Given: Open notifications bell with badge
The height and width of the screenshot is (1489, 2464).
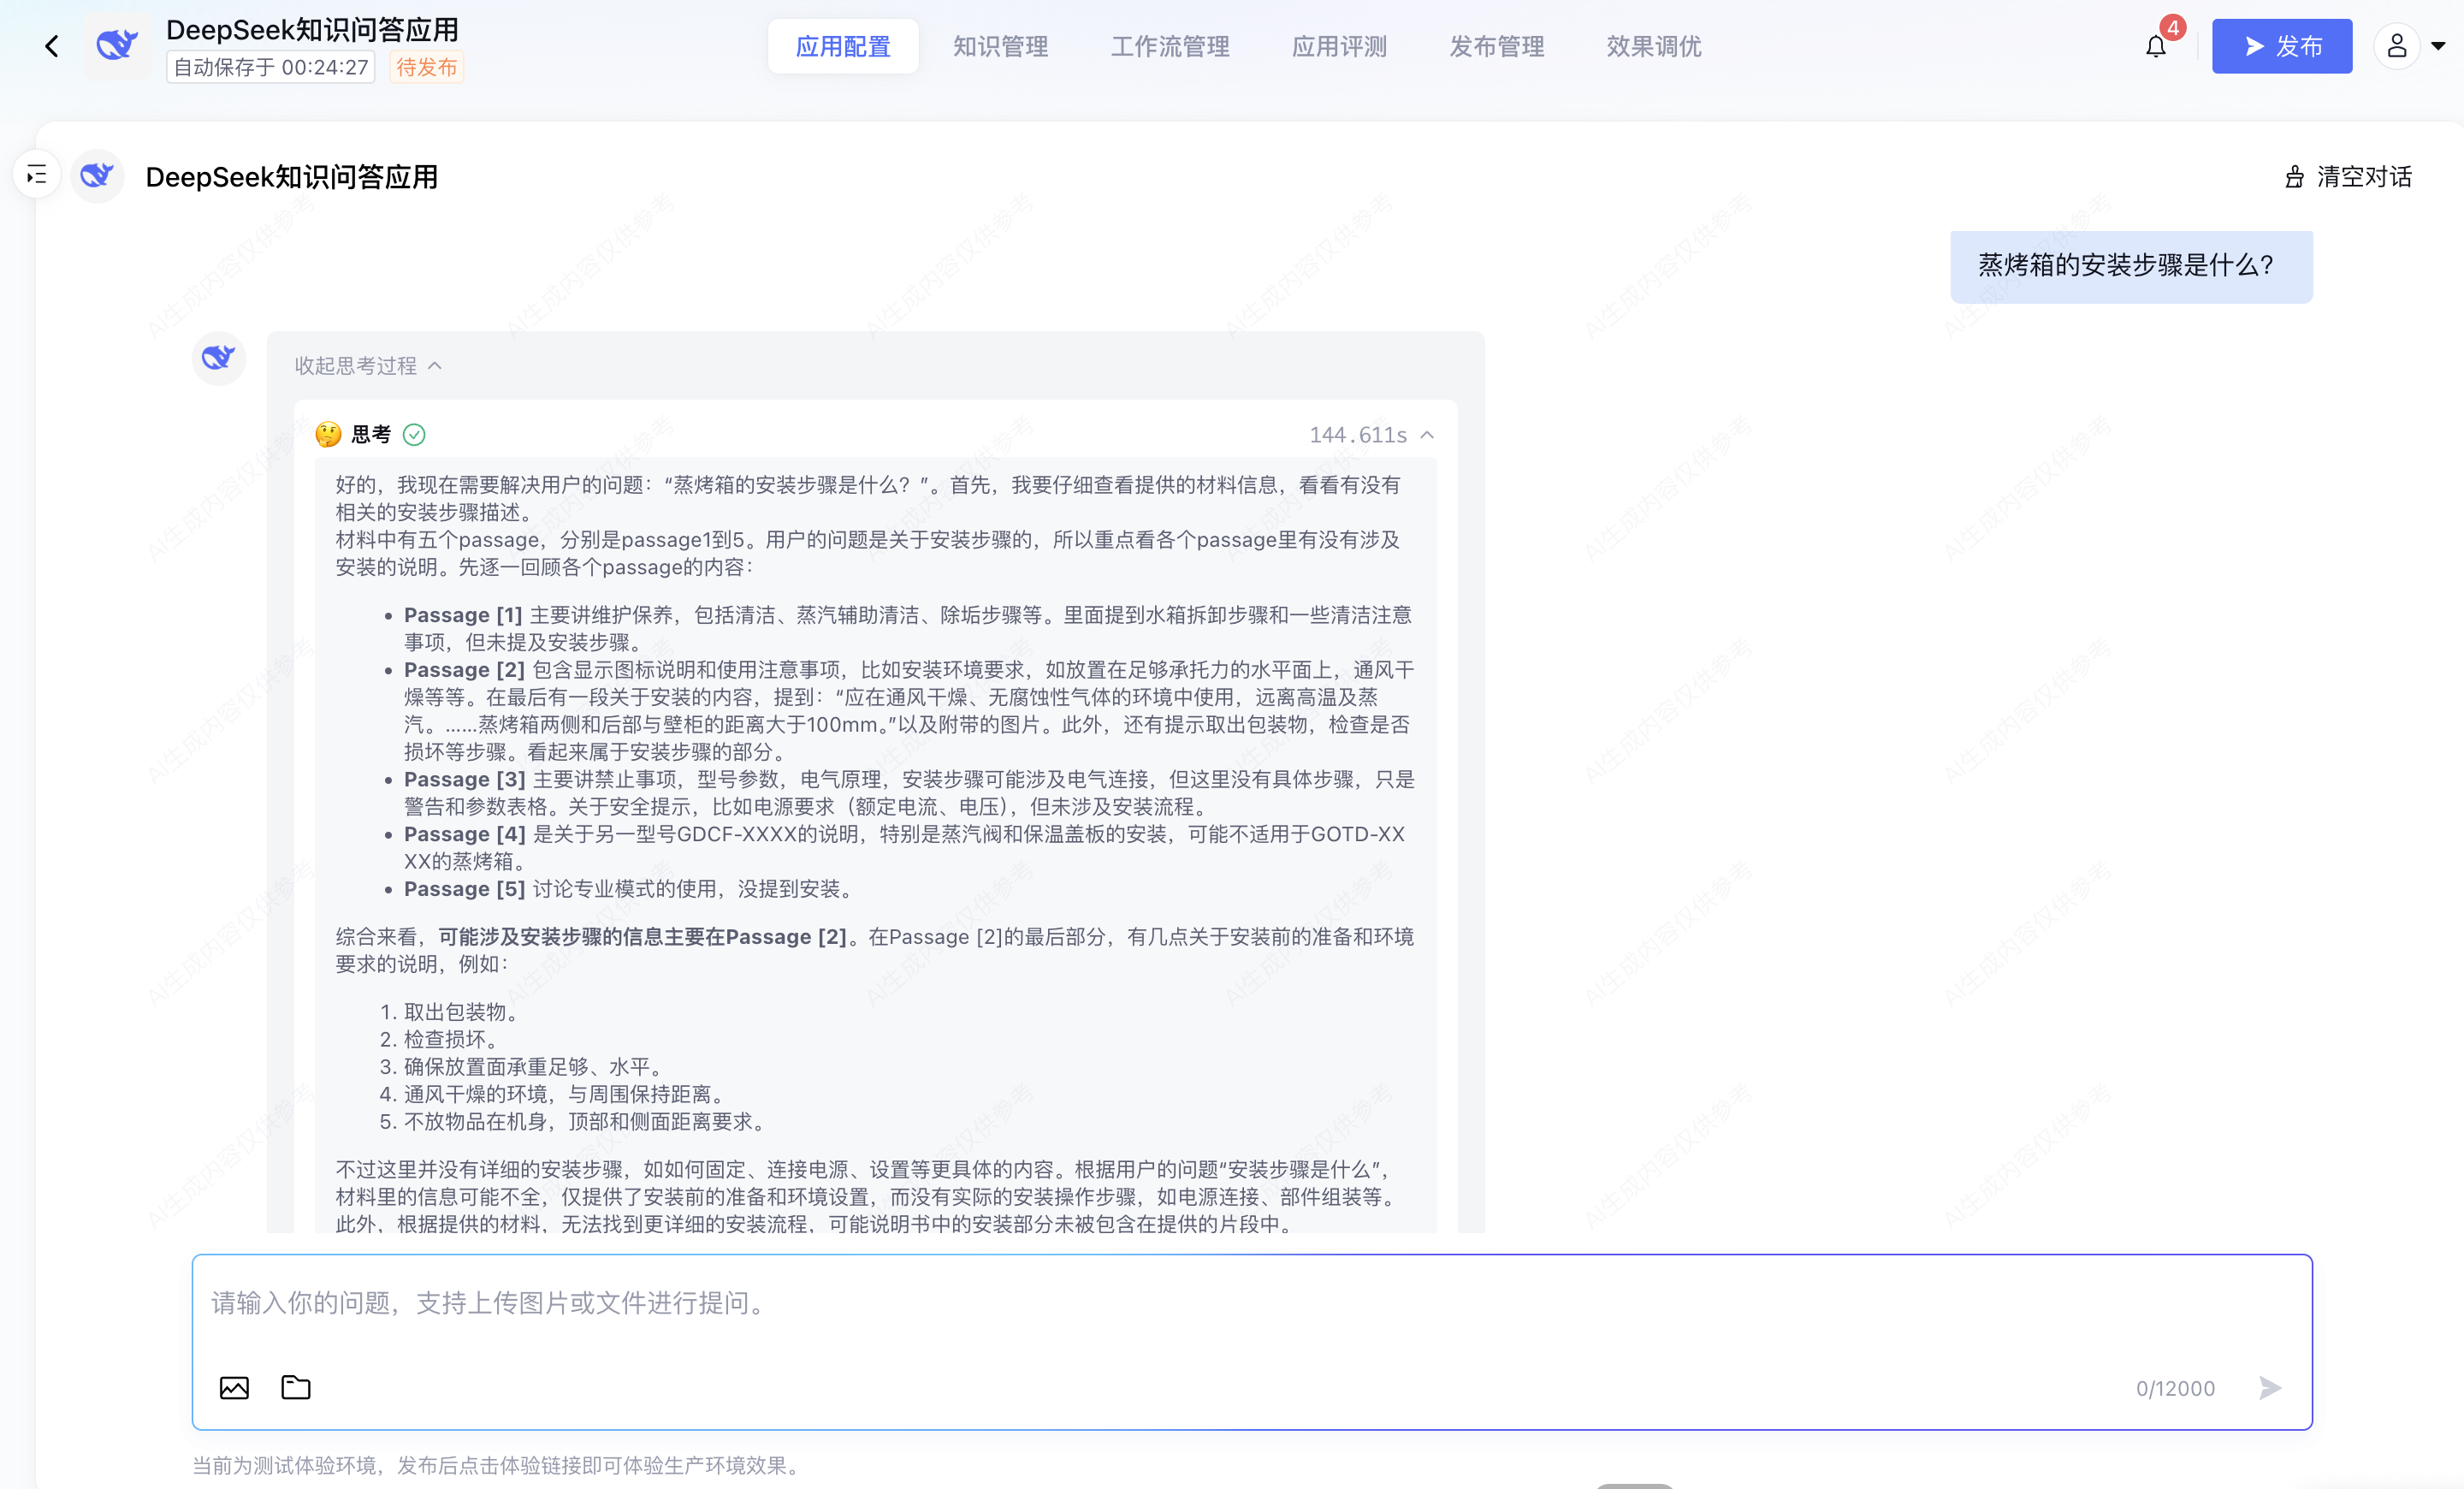Looking at the screenshot, I should coord(2155,46).
